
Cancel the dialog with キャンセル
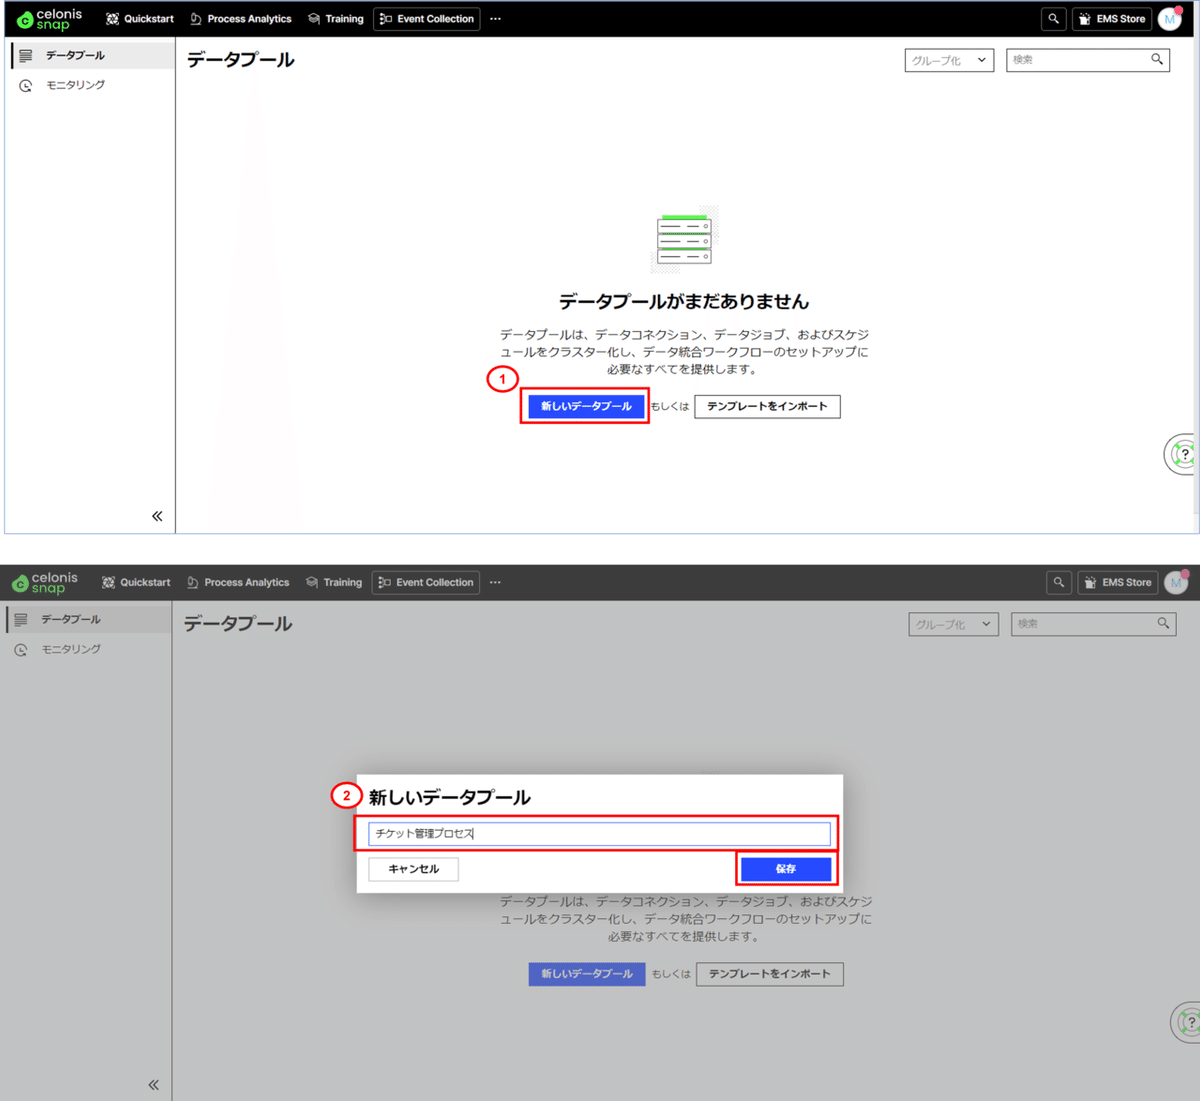[x=413, y=869]
